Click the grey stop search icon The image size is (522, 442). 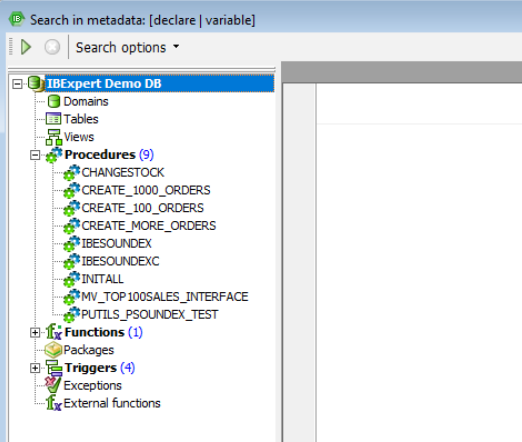point(52,47)
